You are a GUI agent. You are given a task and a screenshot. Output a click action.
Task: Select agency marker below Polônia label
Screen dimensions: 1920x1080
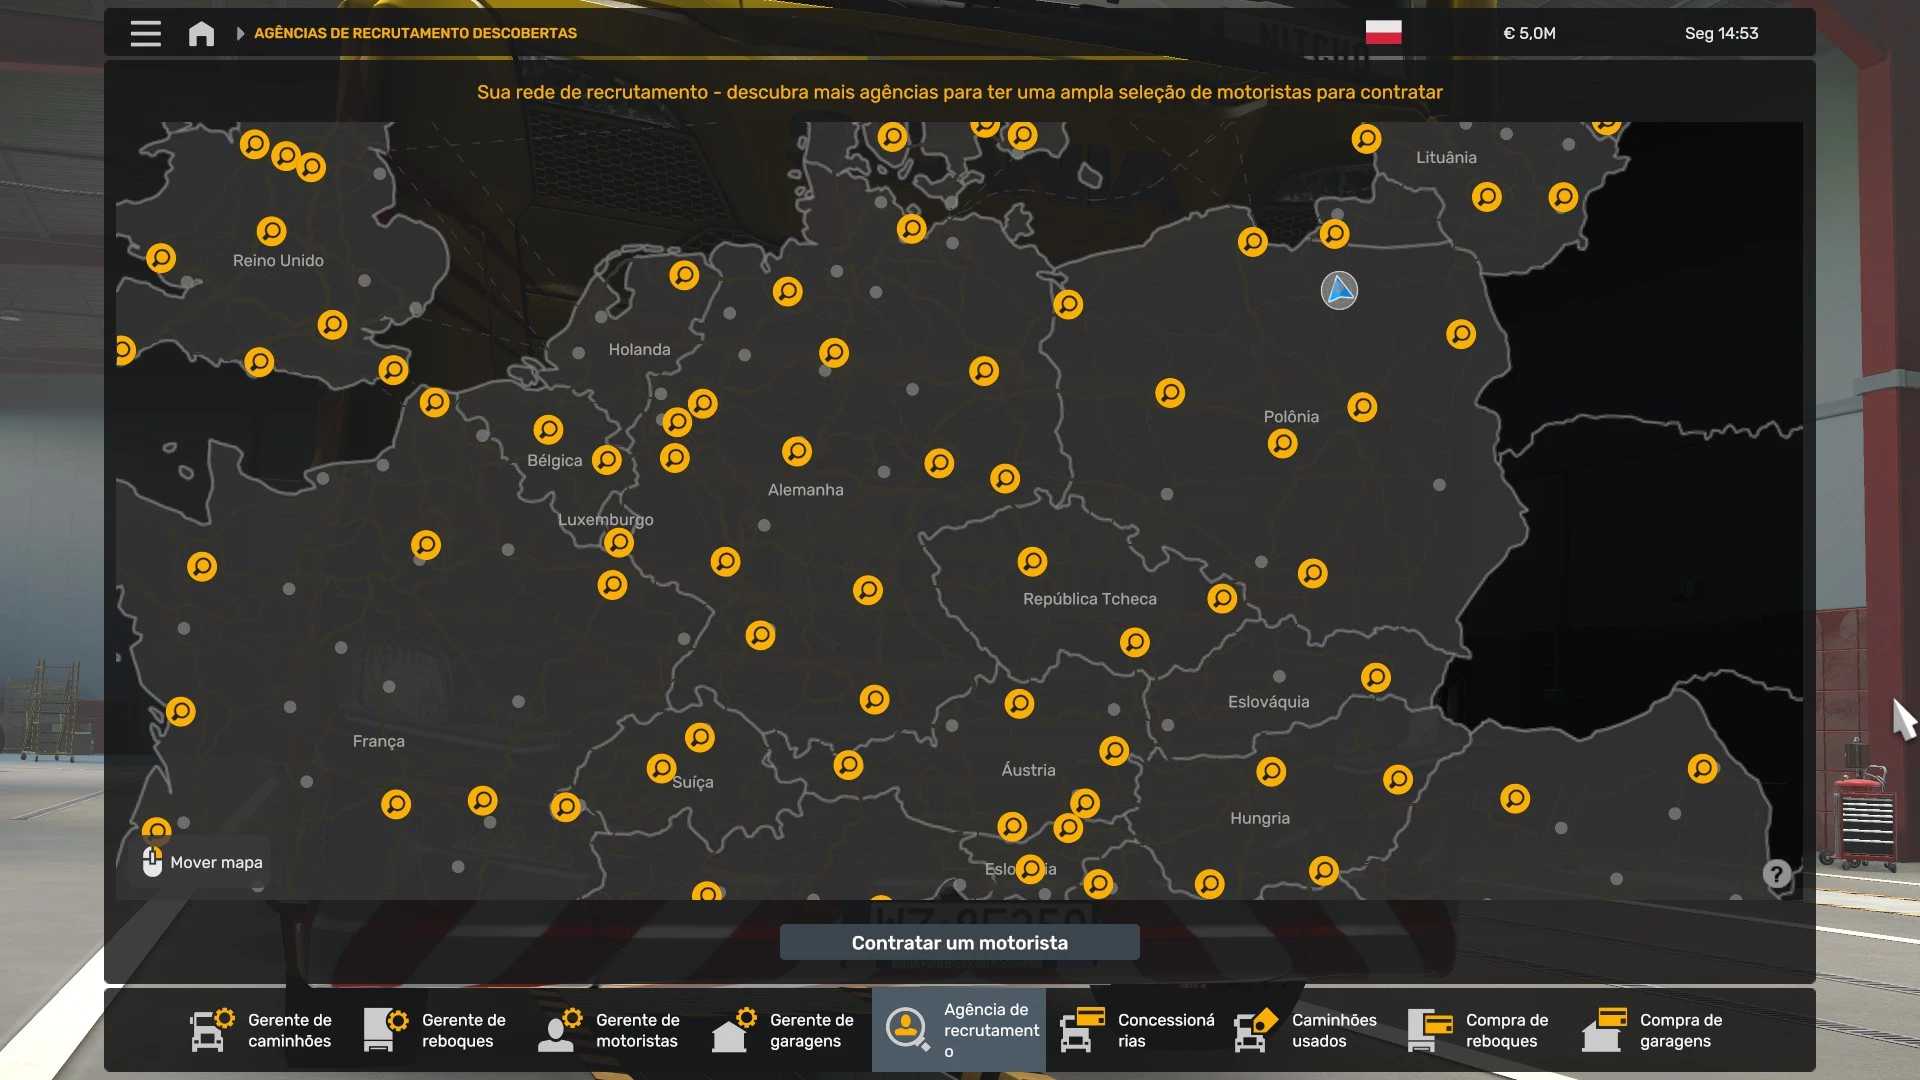[1282, 443]
